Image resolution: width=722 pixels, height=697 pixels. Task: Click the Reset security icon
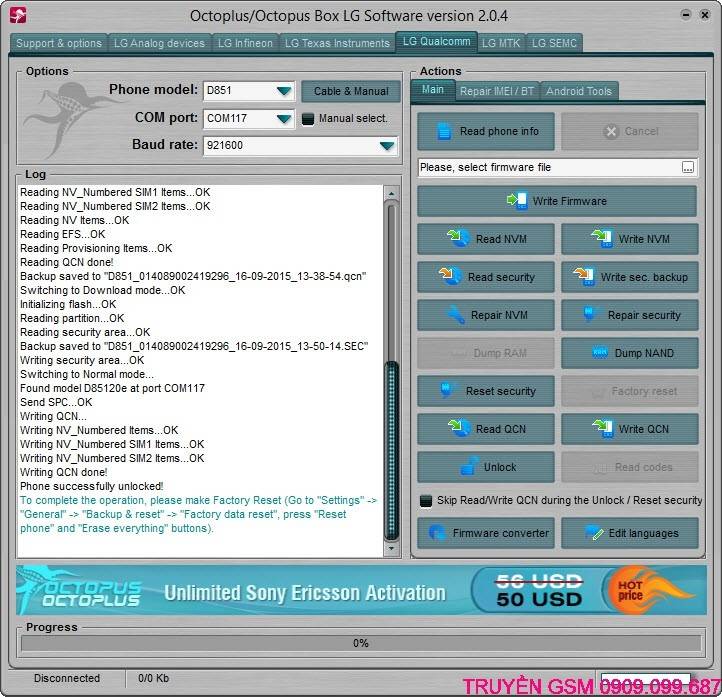(x=446, y=389)
